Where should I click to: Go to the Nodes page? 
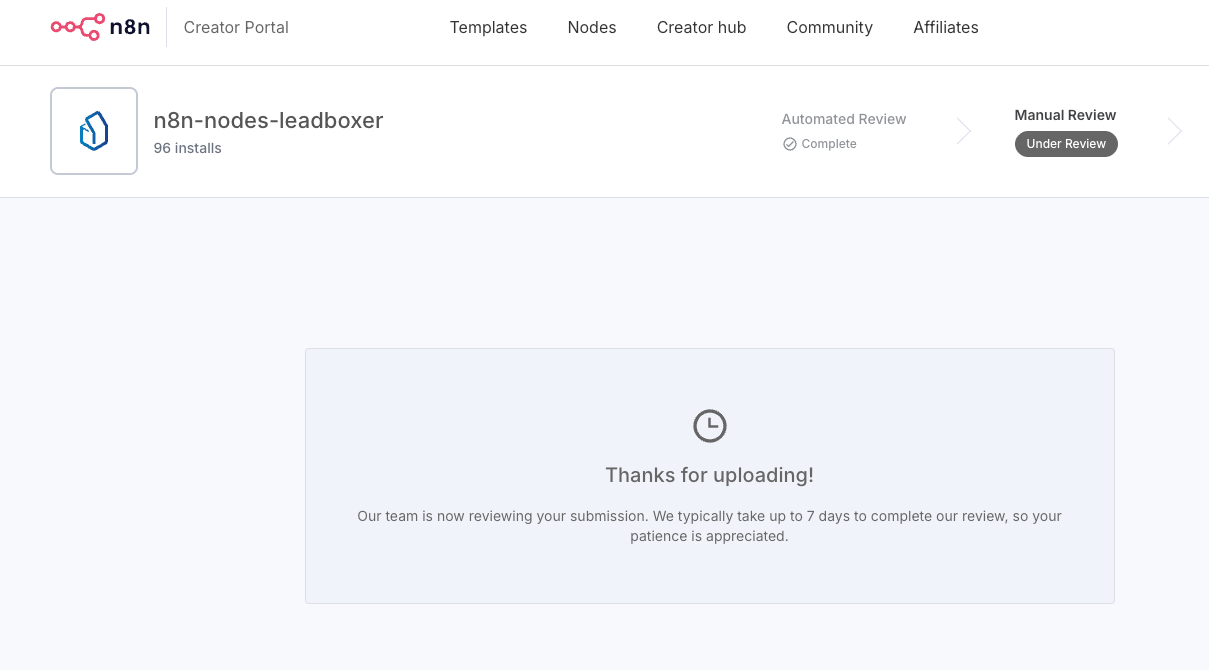click(x=592, y=27)
